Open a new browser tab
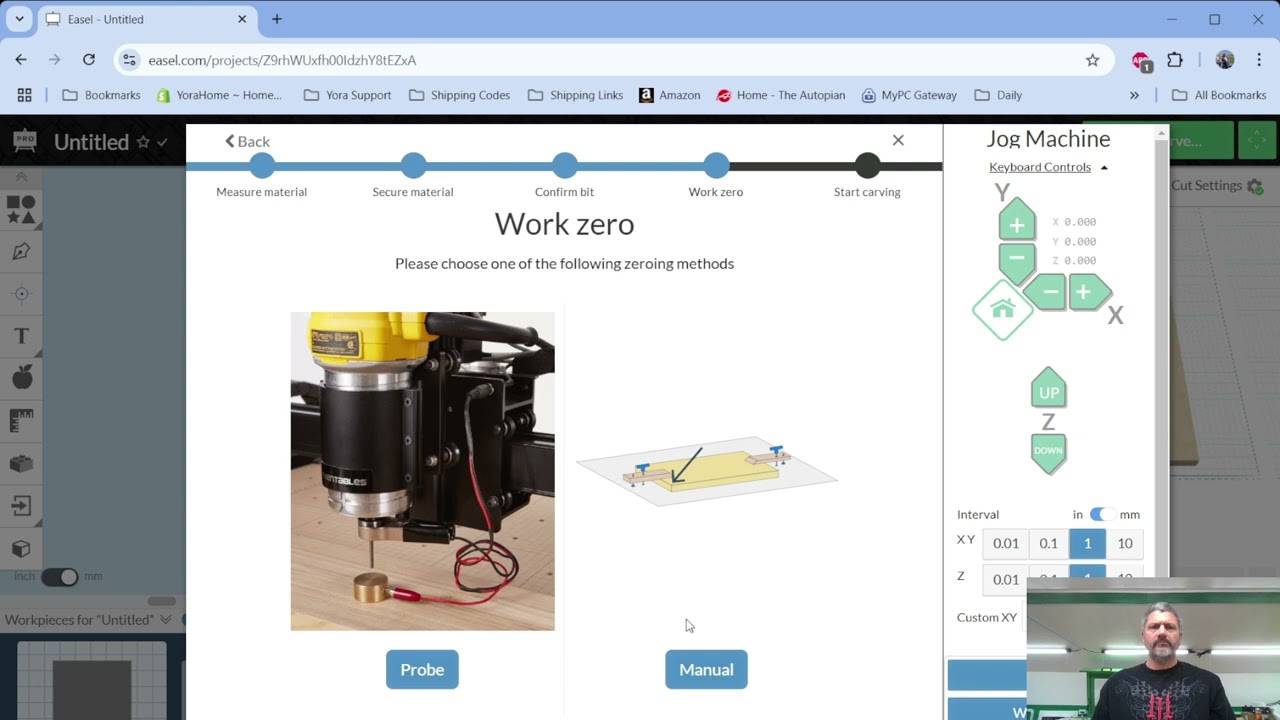The width and height of the screenshot is (1280, 720). [277, 19]
